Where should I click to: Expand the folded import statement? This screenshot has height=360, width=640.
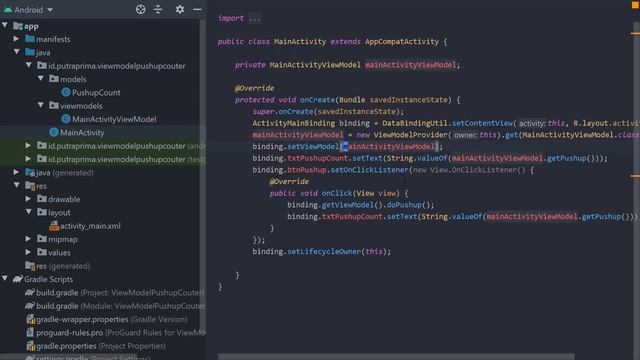[x=254, y=18]
